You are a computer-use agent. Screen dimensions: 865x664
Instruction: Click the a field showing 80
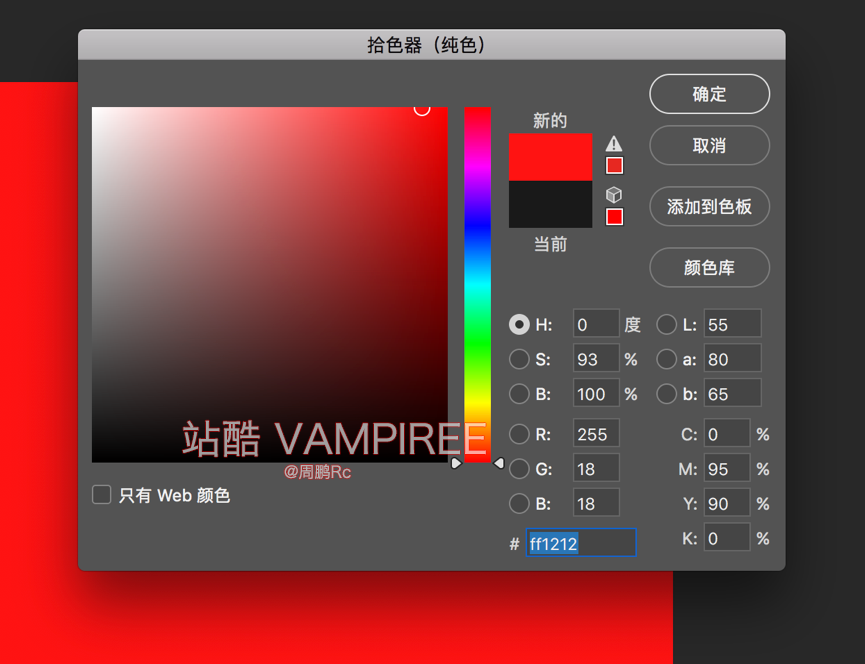click(x=733, y=358)
